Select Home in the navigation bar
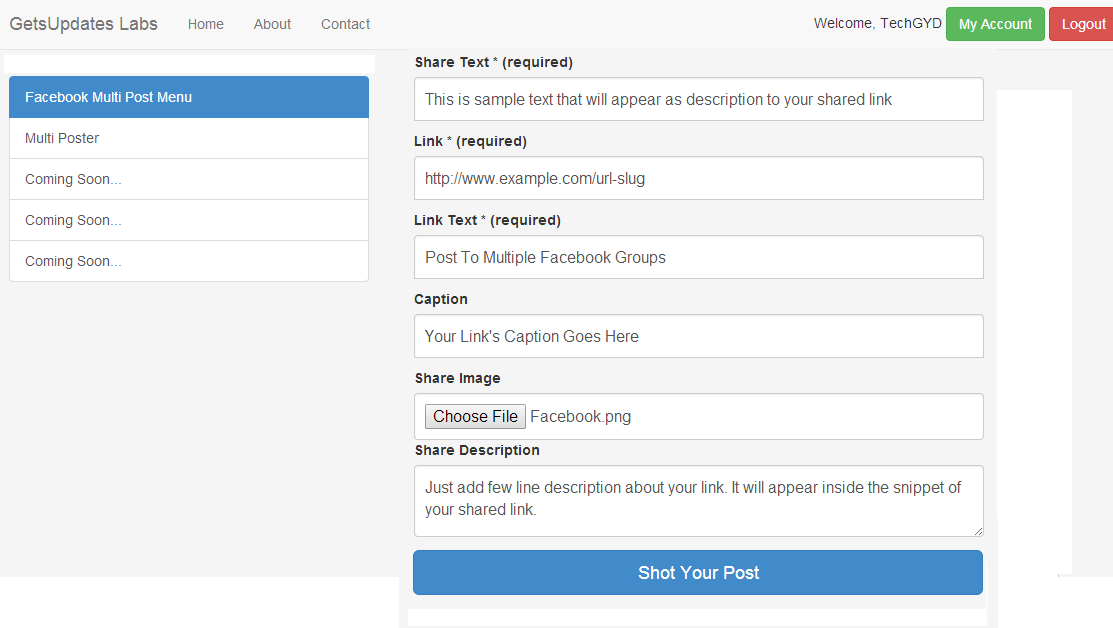The width and height of the screenshot is (1113, 628). (x=205, y=23)
